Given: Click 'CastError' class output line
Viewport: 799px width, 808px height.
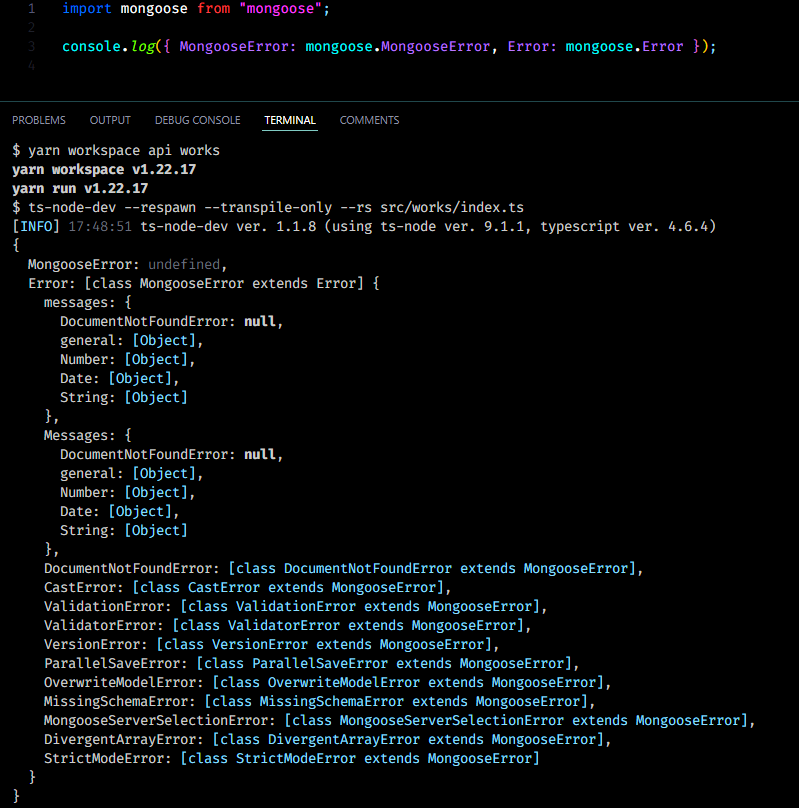Looking at the screenshot, I should (247, 587).
